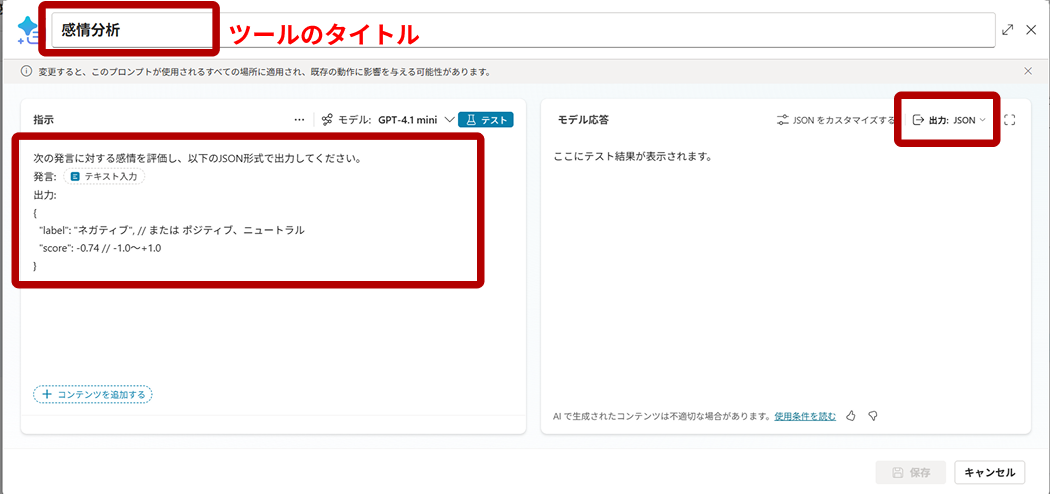Select the テキスト入力 input chip
The image size is (1050, 494).
[105, 176]
